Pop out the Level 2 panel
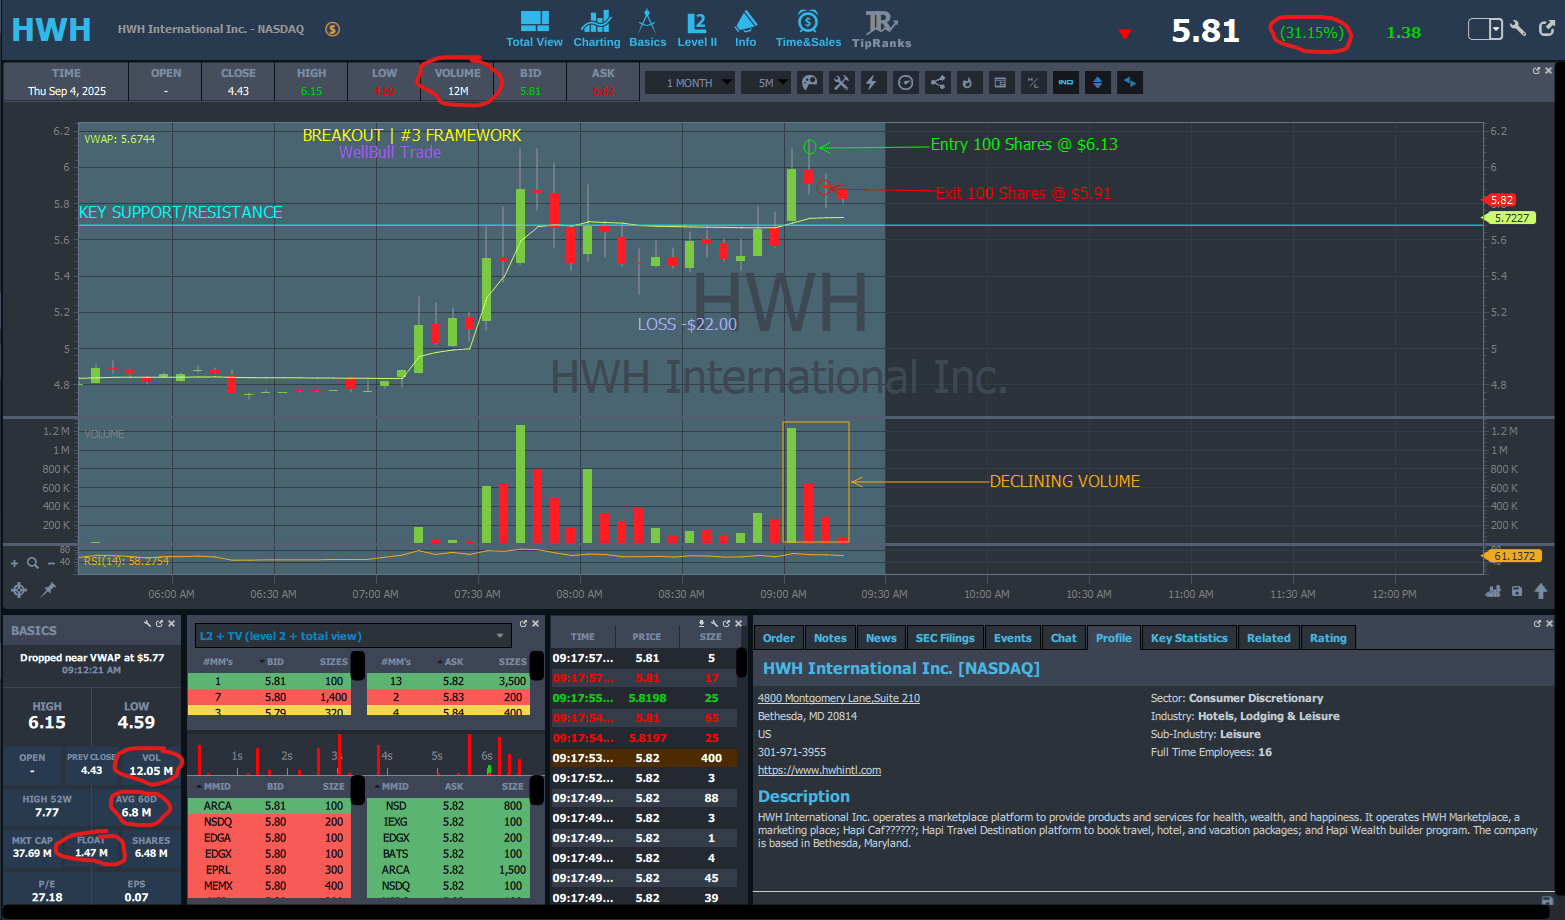This screenshot has height=920, width=1565. coord(523,624)
